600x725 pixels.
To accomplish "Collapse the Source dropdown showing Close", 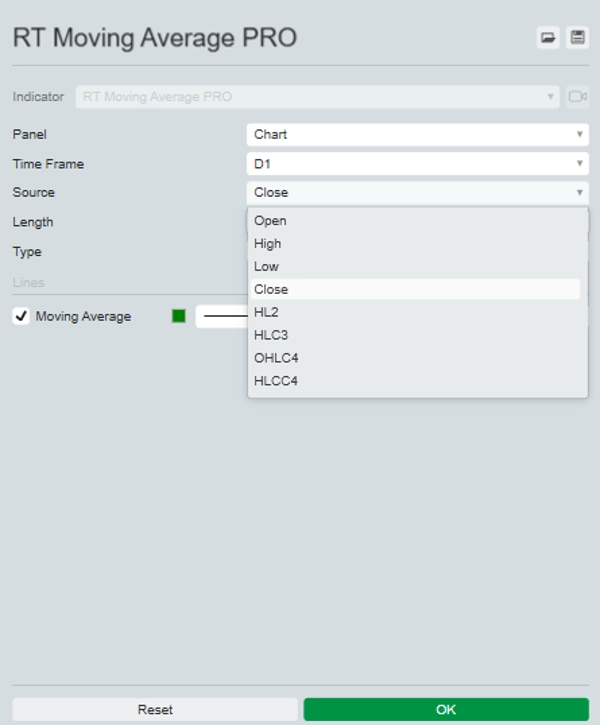I will [x=417, y=193].
